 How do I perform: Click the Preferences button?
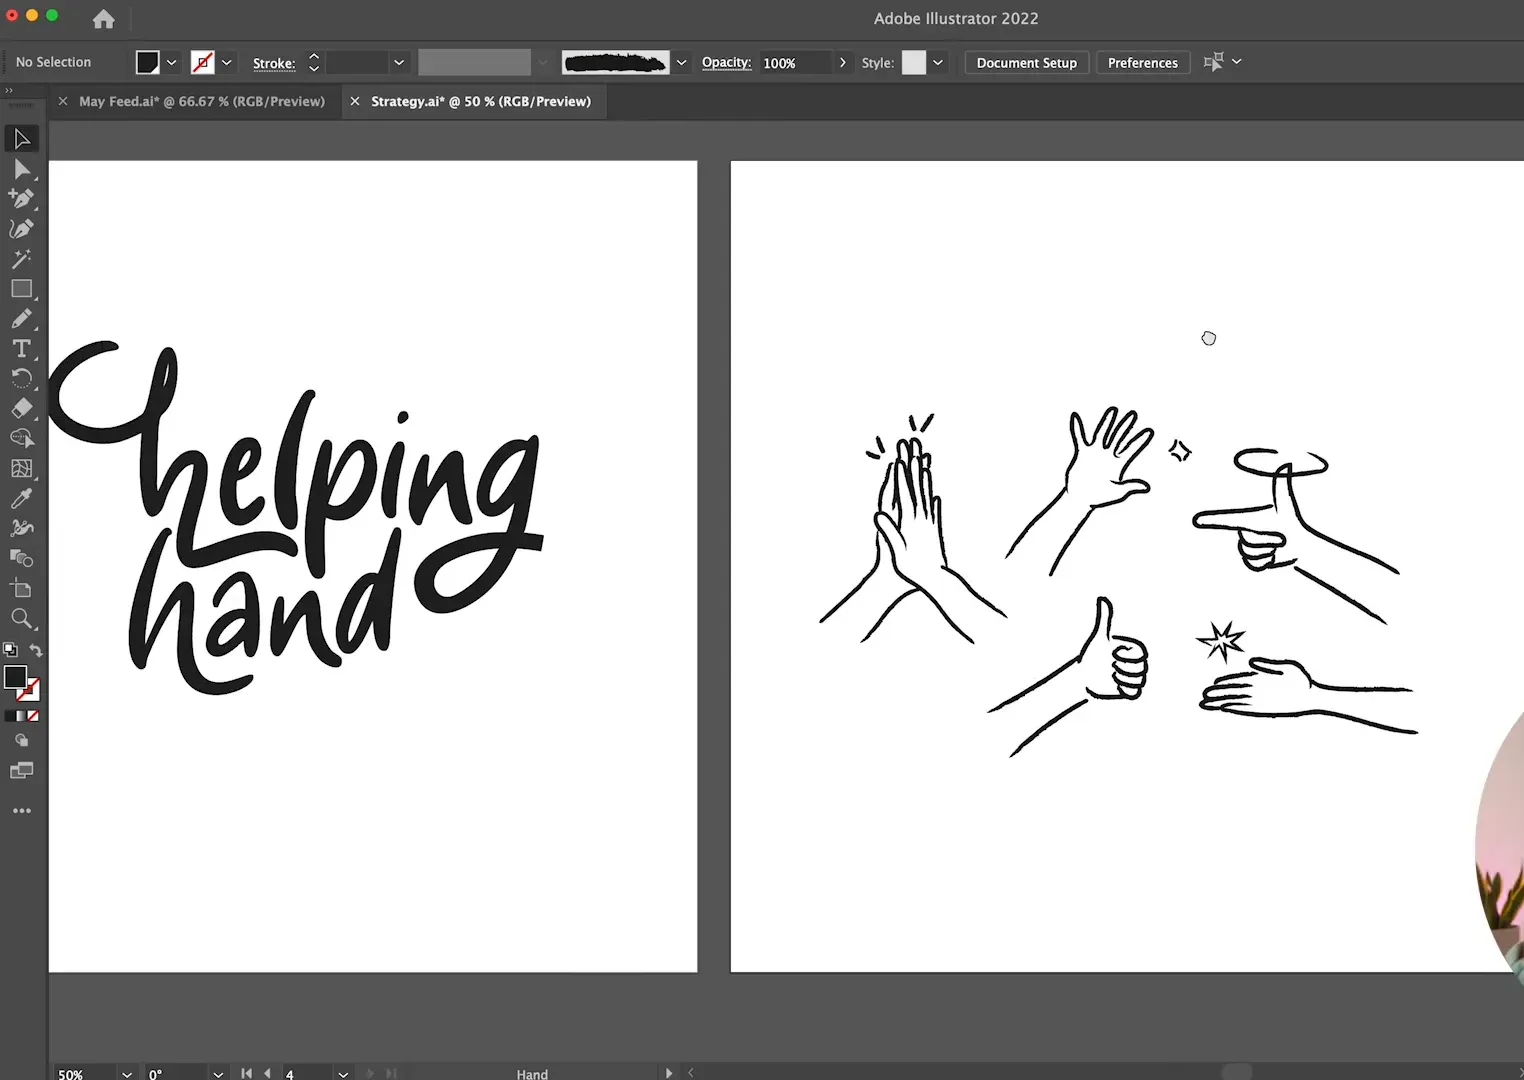[x=1142, y=62]
